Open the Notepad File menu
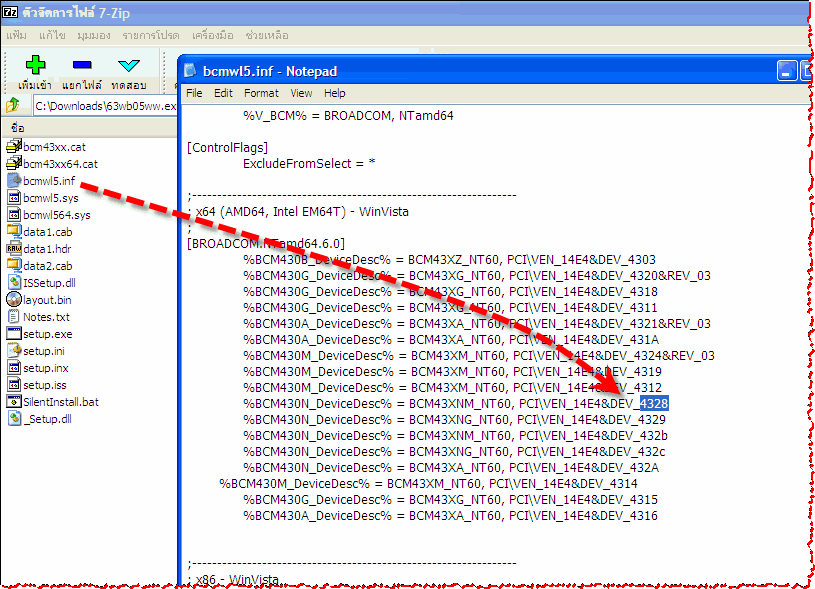Screen dimensions: 815x589 [x=194, y=93]
